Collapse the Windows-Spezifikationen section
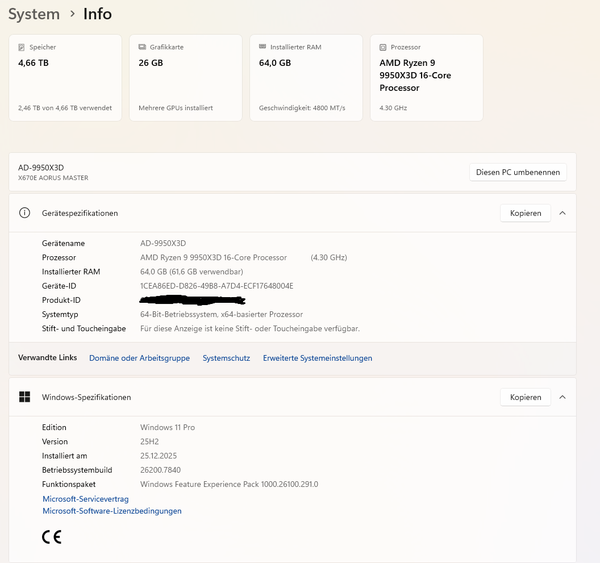The width and height of the screenshot is (600, 563). coord(562,397)
